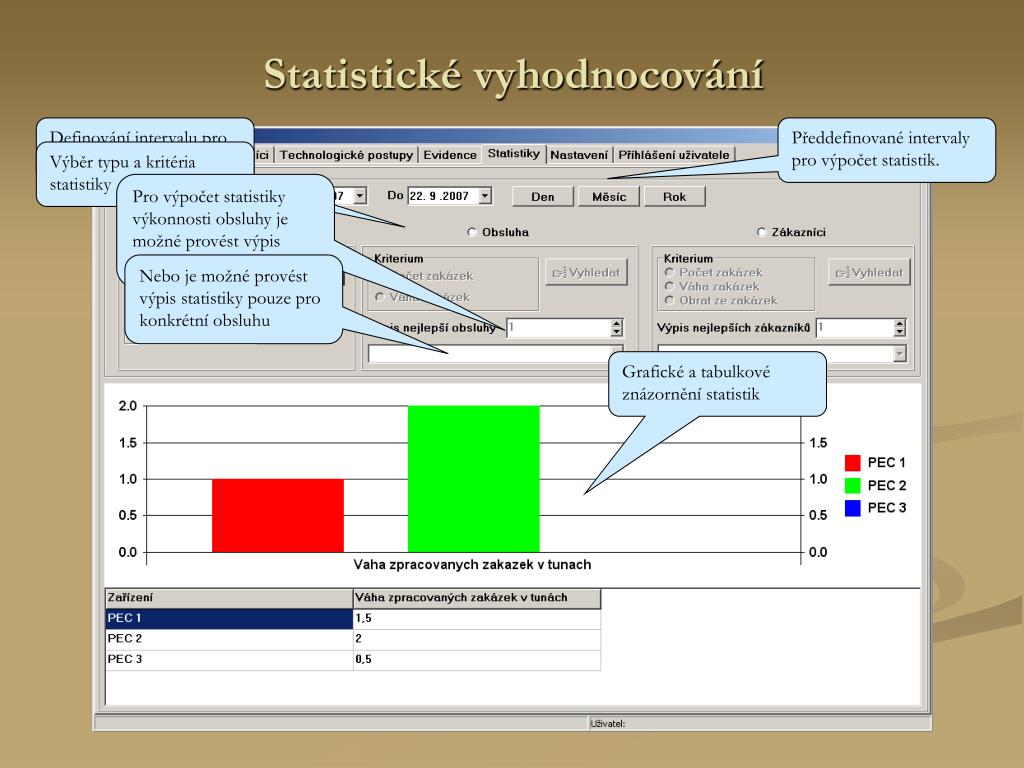
Task: Click the green PEC 2 legend swatch
Action: tap(852, 485)
